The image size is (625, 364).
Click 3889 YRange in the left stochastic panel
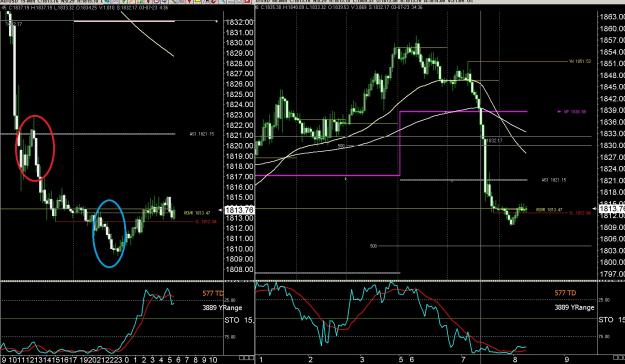click(222, 308)
